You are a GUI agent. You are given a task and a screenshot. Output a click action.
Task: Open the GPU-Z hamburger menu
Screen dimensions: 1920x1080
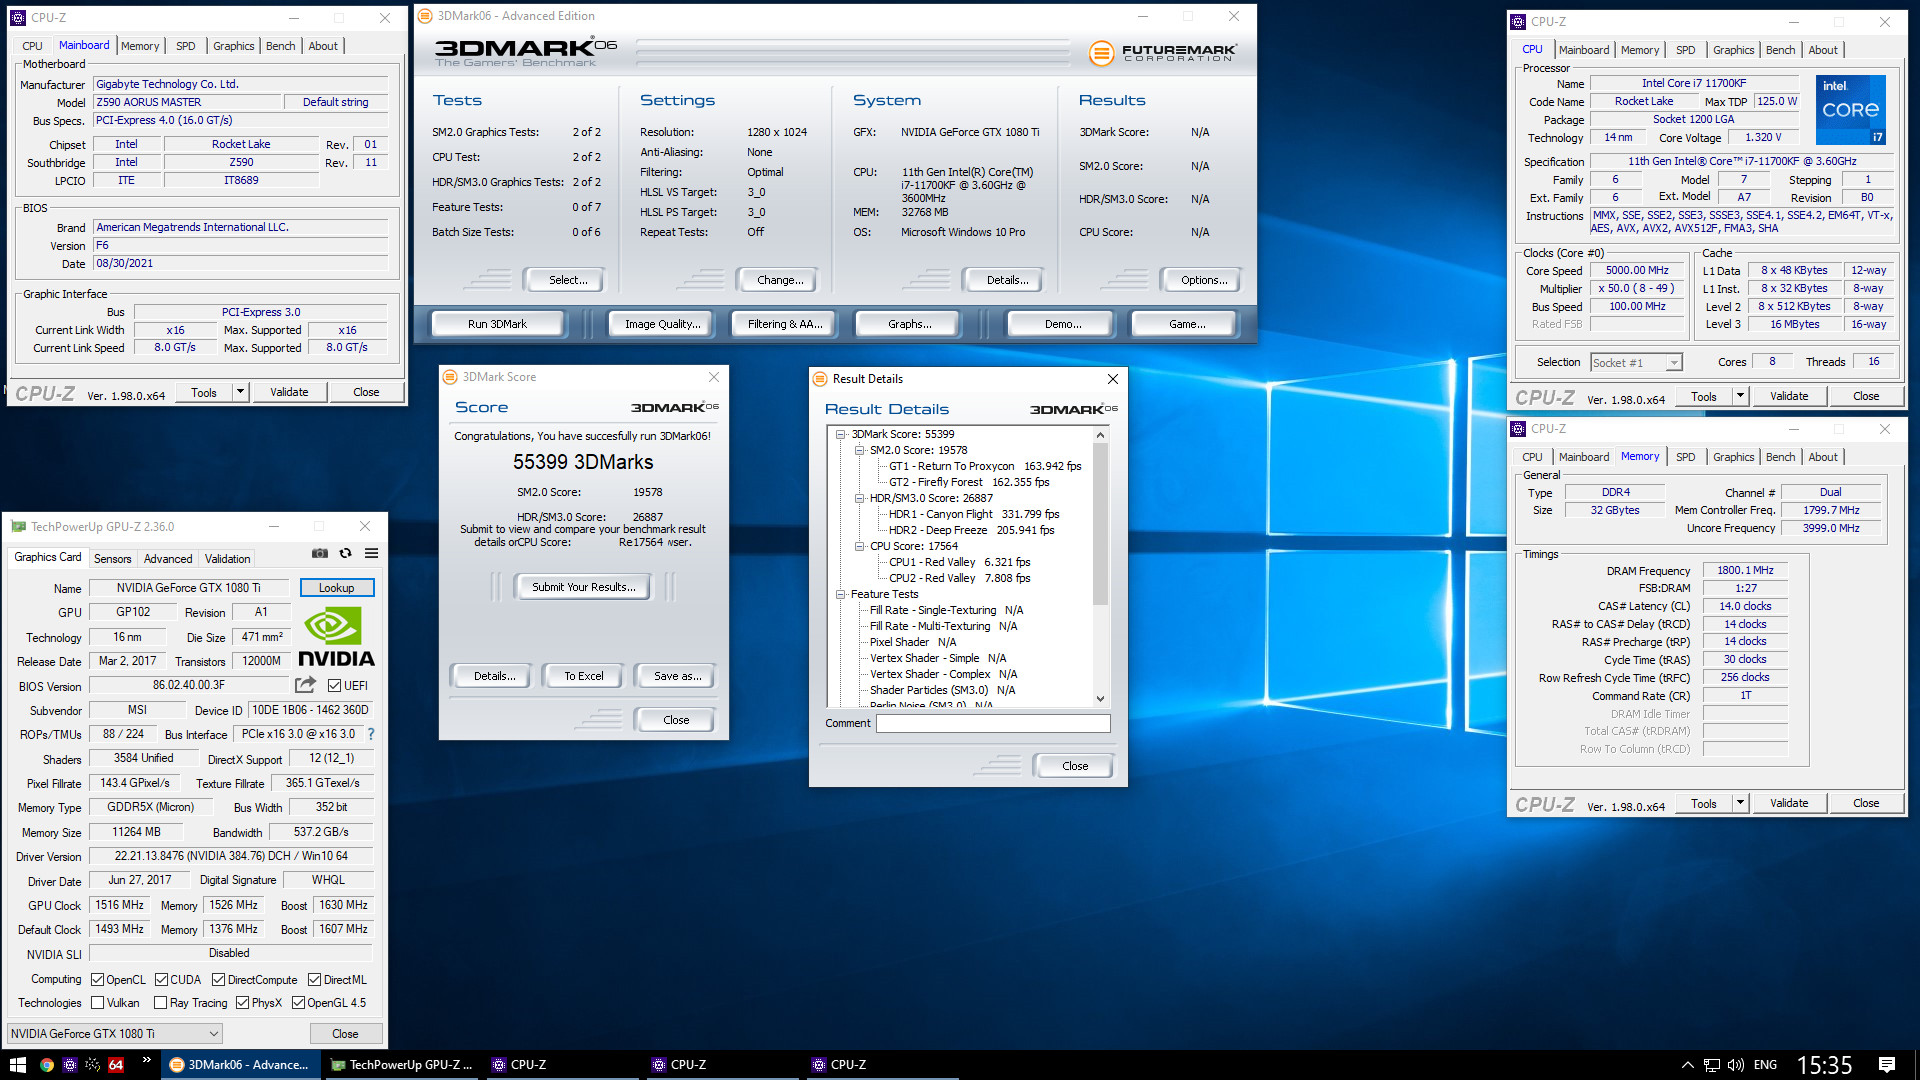point(371,553)
